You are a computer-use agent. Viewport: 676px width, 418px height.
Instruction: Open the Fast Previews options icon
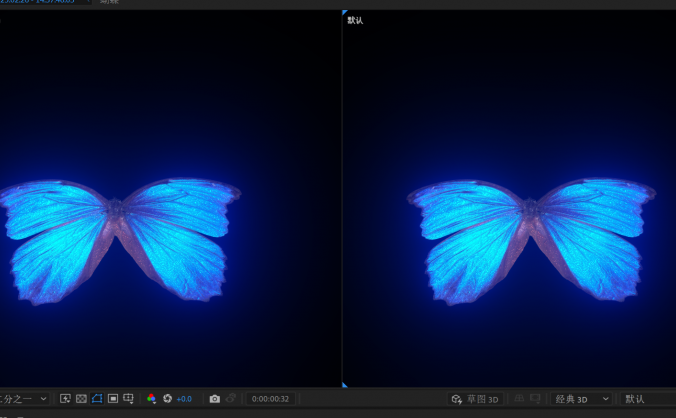point(65,399)
